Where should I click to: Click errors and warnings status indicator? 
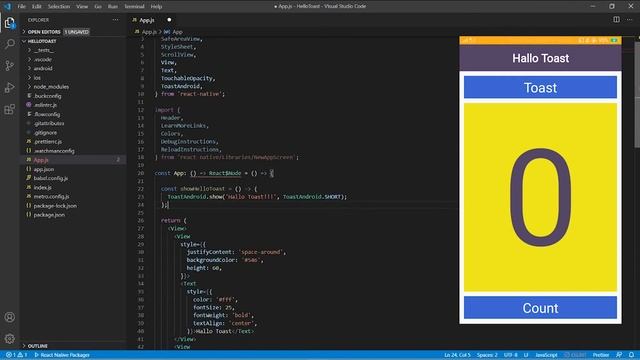16,355
